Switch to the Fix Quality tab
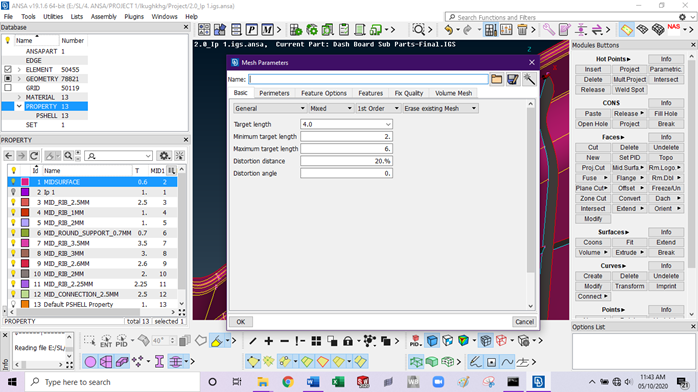698x392 pixels. point(409,93)
